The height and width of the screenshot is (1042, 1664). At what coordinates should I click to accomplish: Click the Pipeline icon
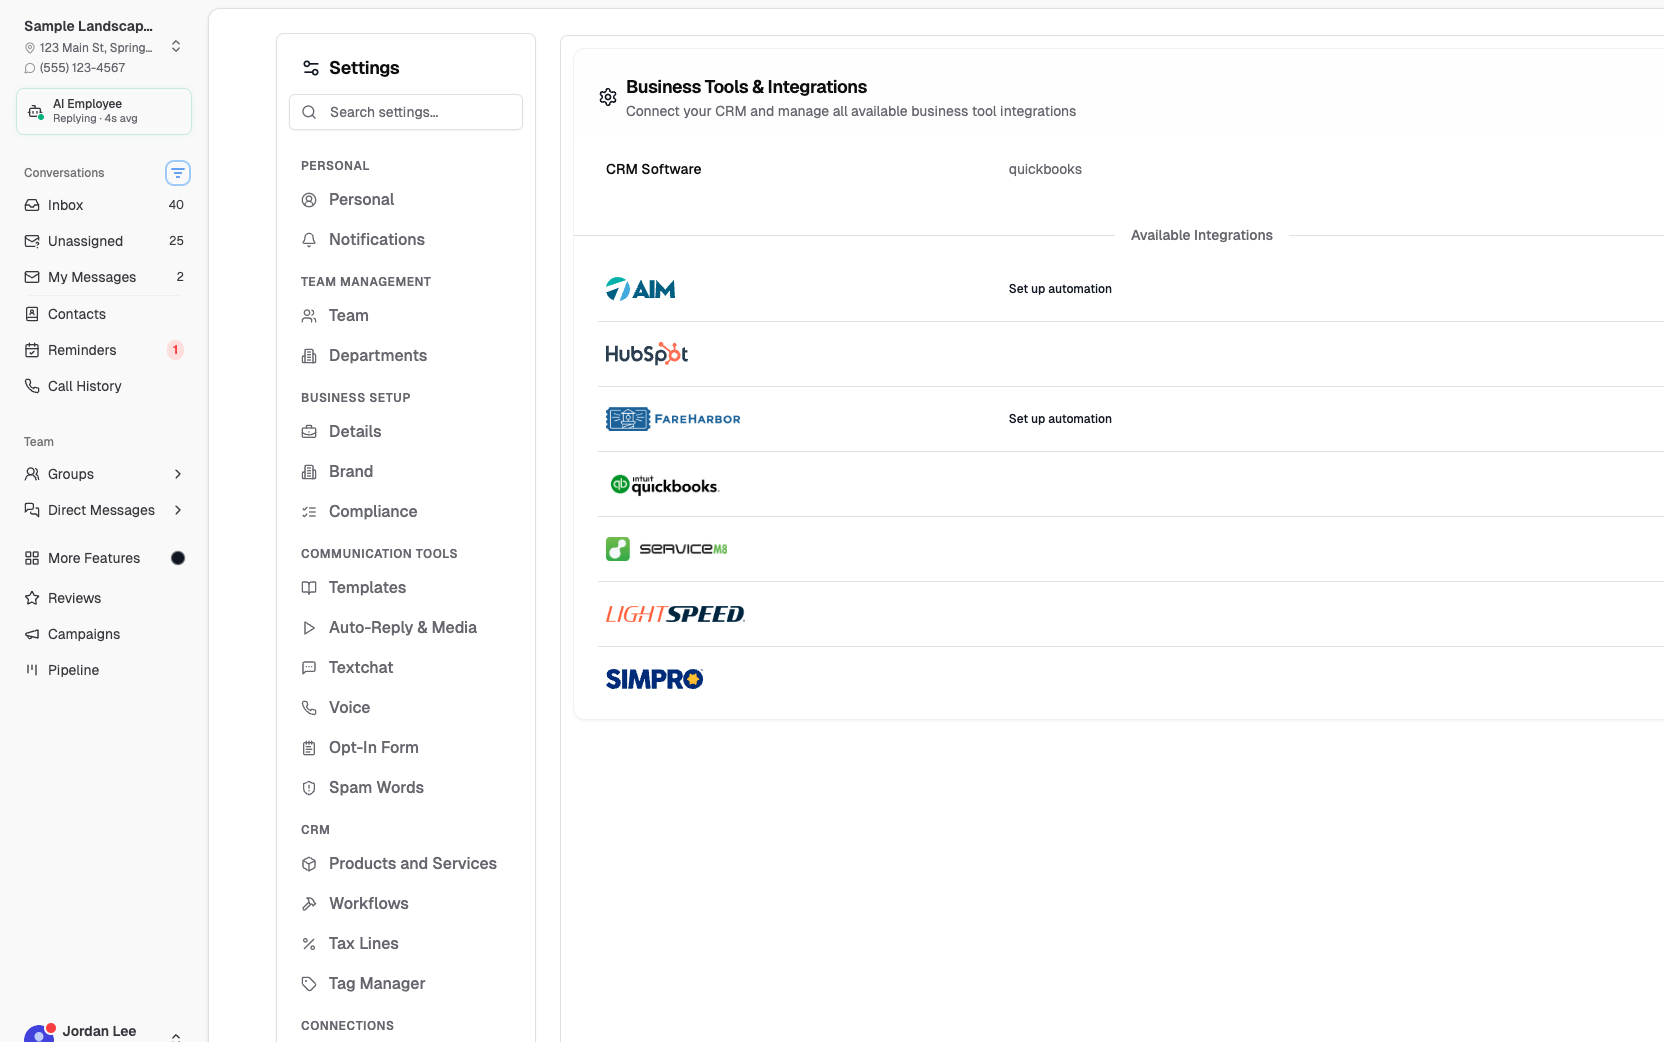click(x=32, y=670)
